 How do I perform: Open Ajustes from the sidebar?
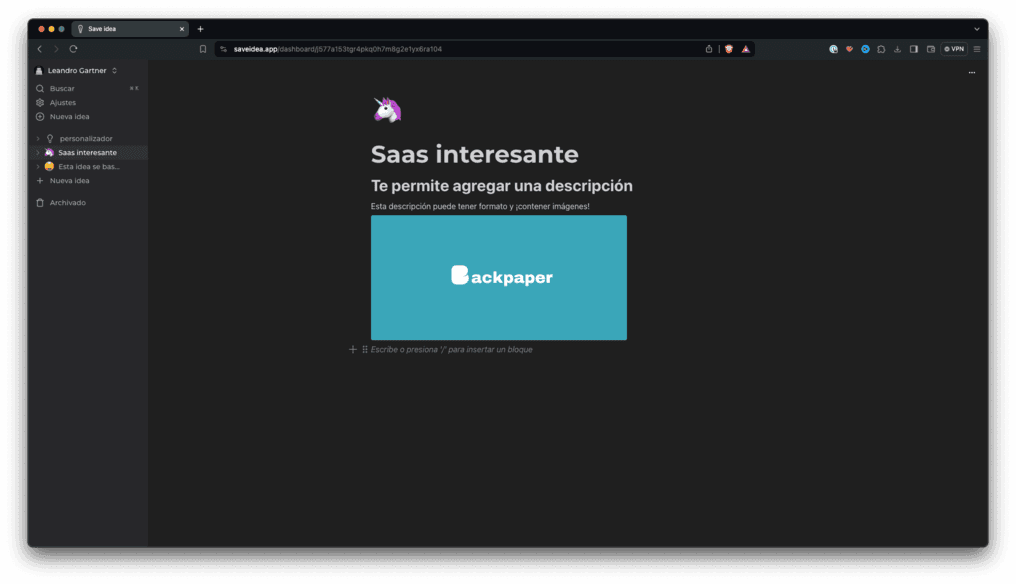pyautogui.click(x=60, y=102)
